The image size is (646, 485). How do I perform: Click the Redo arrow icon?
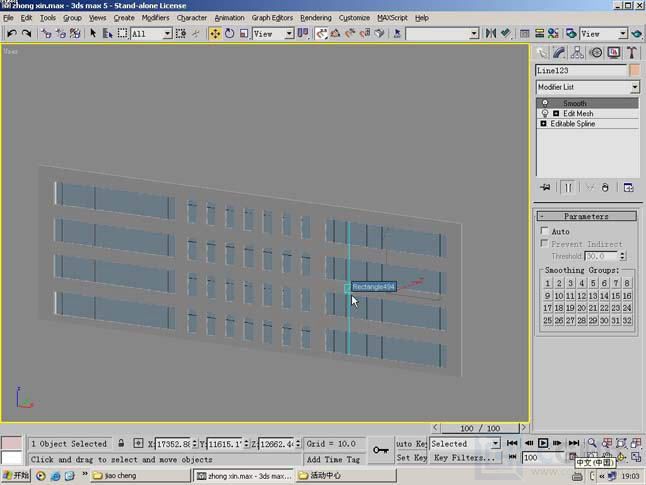click(26, 33)
